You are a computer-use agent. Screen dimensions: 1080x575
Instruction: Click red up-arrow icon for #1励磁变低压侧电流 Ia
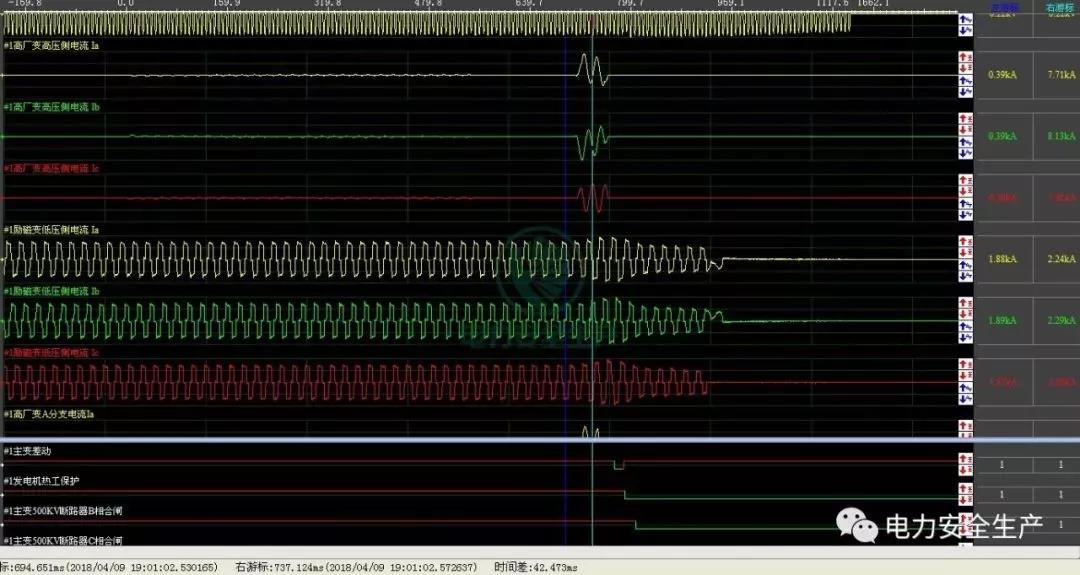point(966,242)
